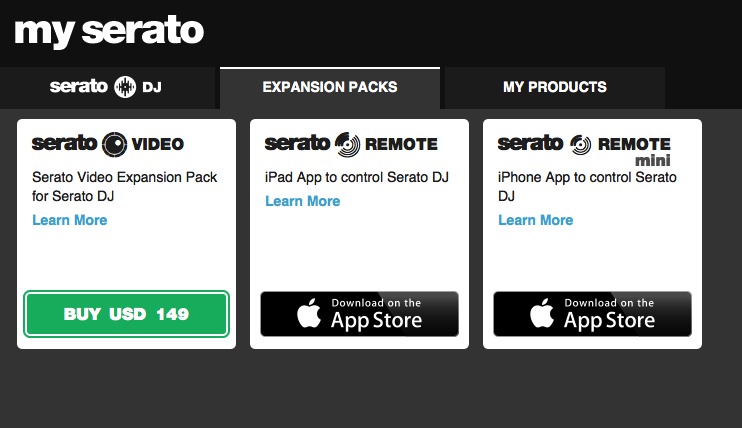Open the My Products tab
Screen dimensions: 742x428
click(555, 87)
